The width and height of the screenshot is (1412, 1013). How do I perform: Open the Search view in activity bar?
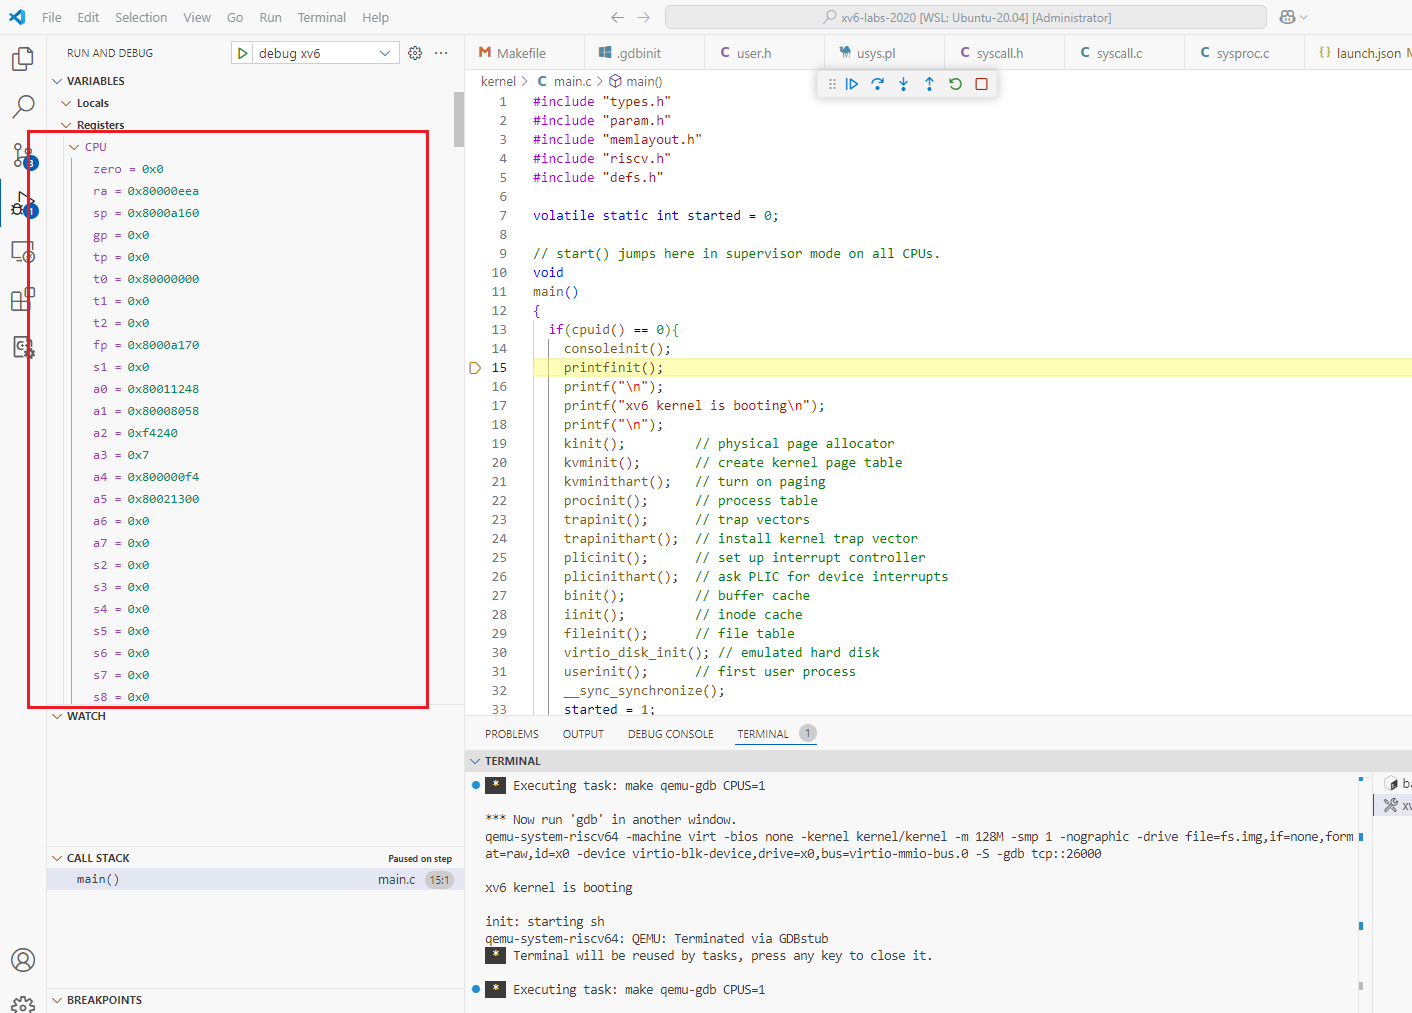tap(22, 106)
